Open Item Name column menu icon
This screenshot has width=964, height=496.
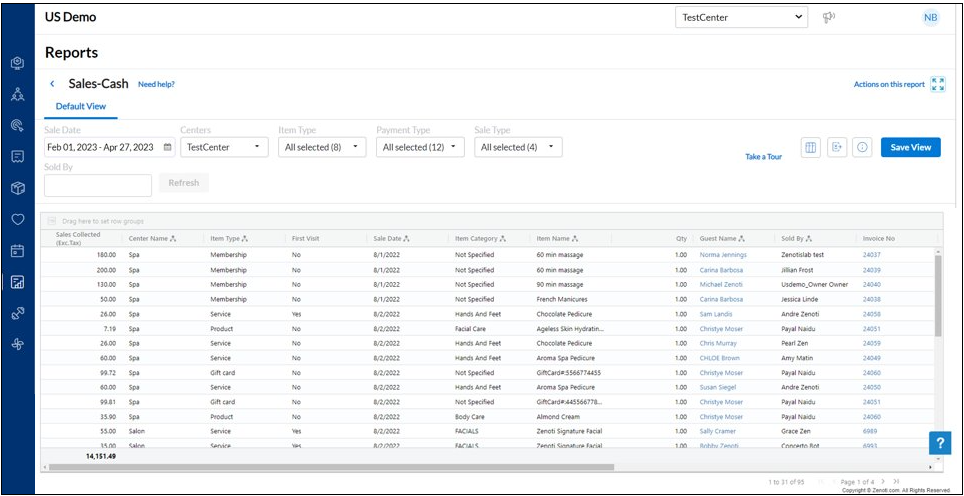[575, 238]
